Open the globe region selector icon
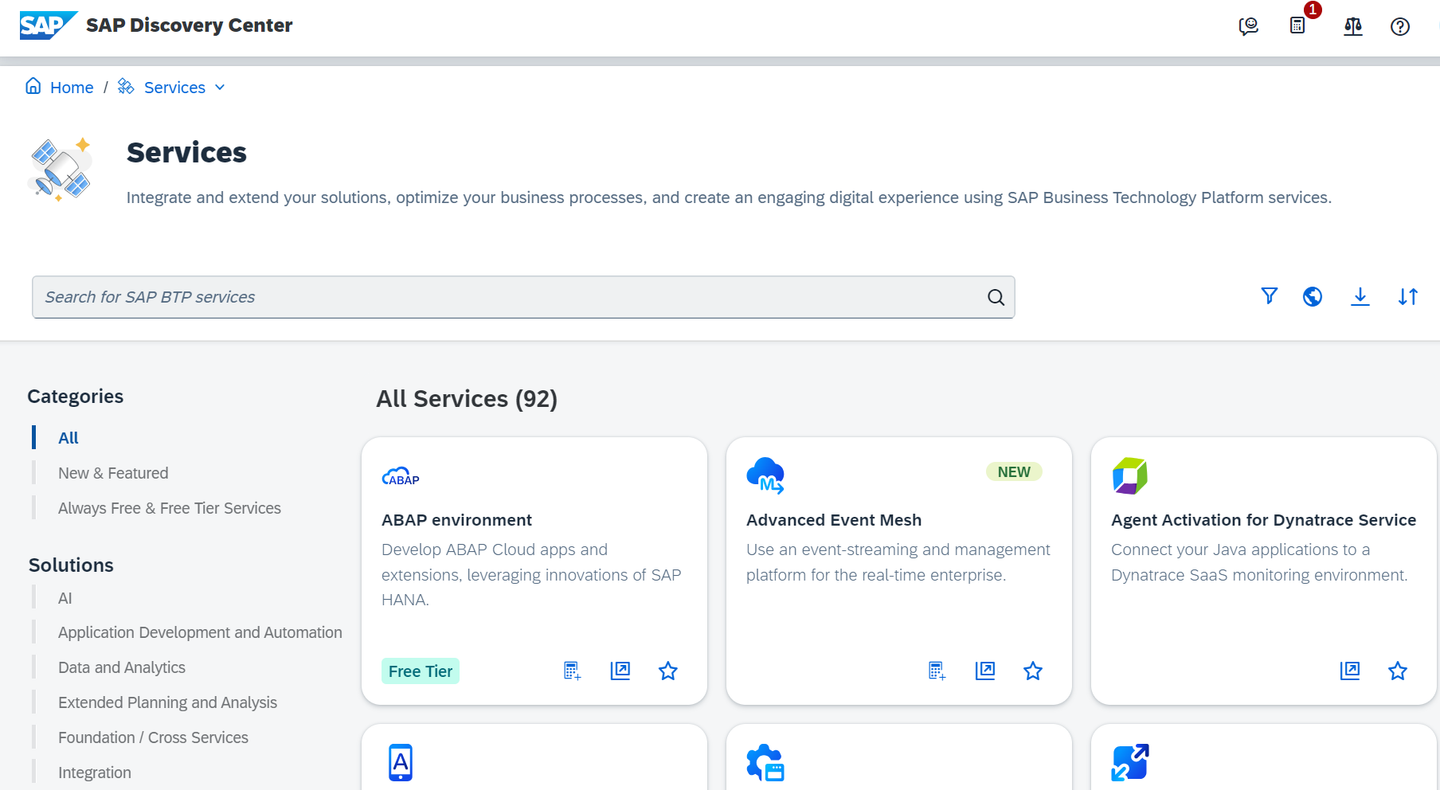The height and width of the screenshot is (790, 1440). [x=1313, y=296]
